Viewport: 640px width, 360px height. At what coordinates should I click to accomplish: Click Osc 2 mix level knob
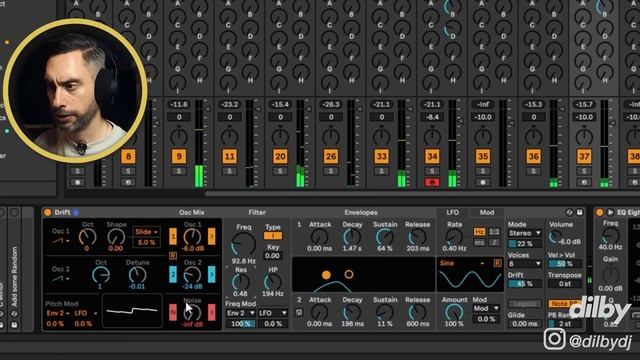[192, 274]
